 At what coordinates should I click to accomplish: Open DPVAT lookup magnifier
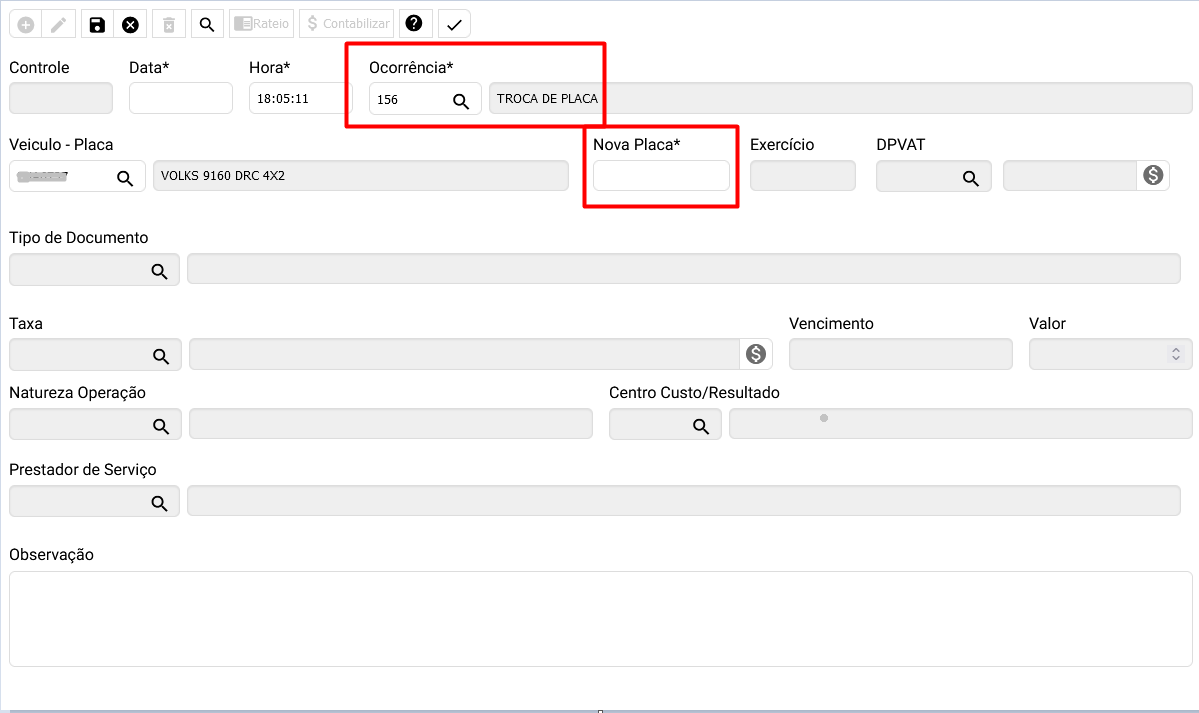tap(970, 177)
